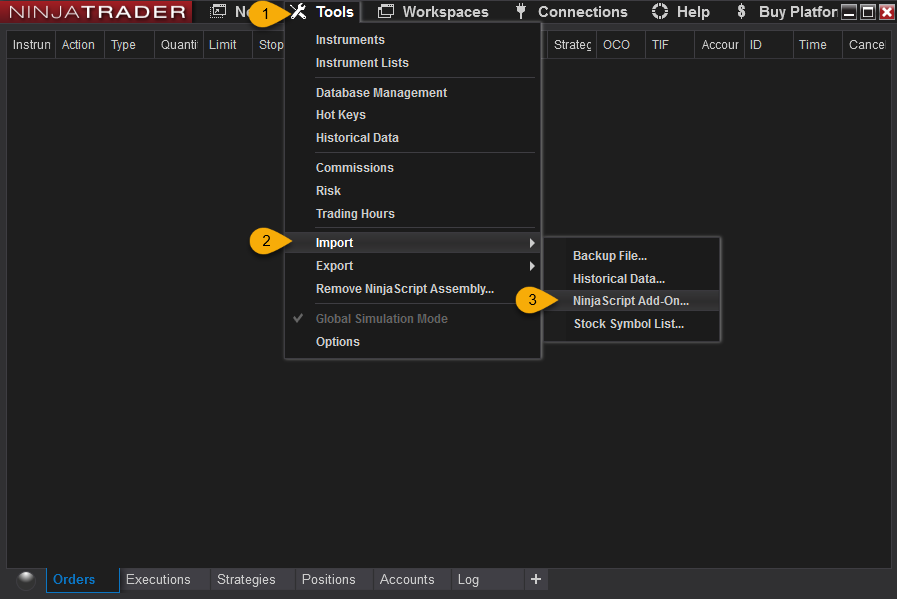The image size is (897, 599).
Task: Expand the Export submenu arrow
Action: [532, 266]
